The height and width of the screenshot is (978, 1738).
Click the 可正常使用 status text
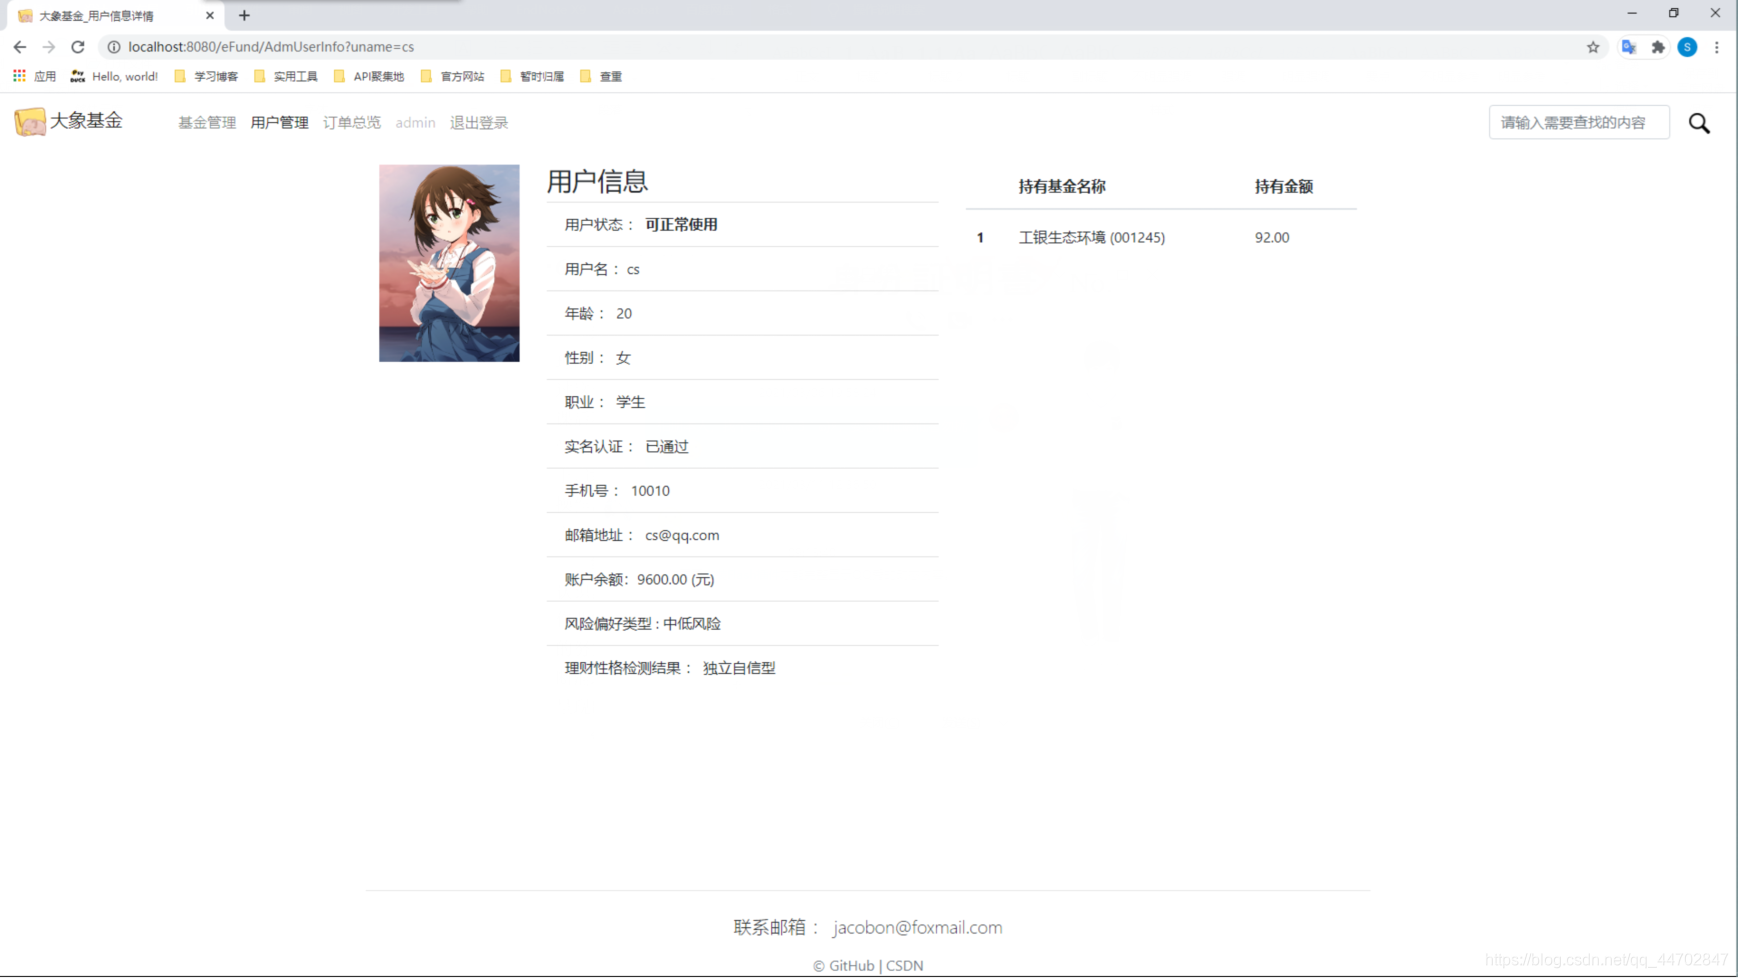click(x=681, y=224)
